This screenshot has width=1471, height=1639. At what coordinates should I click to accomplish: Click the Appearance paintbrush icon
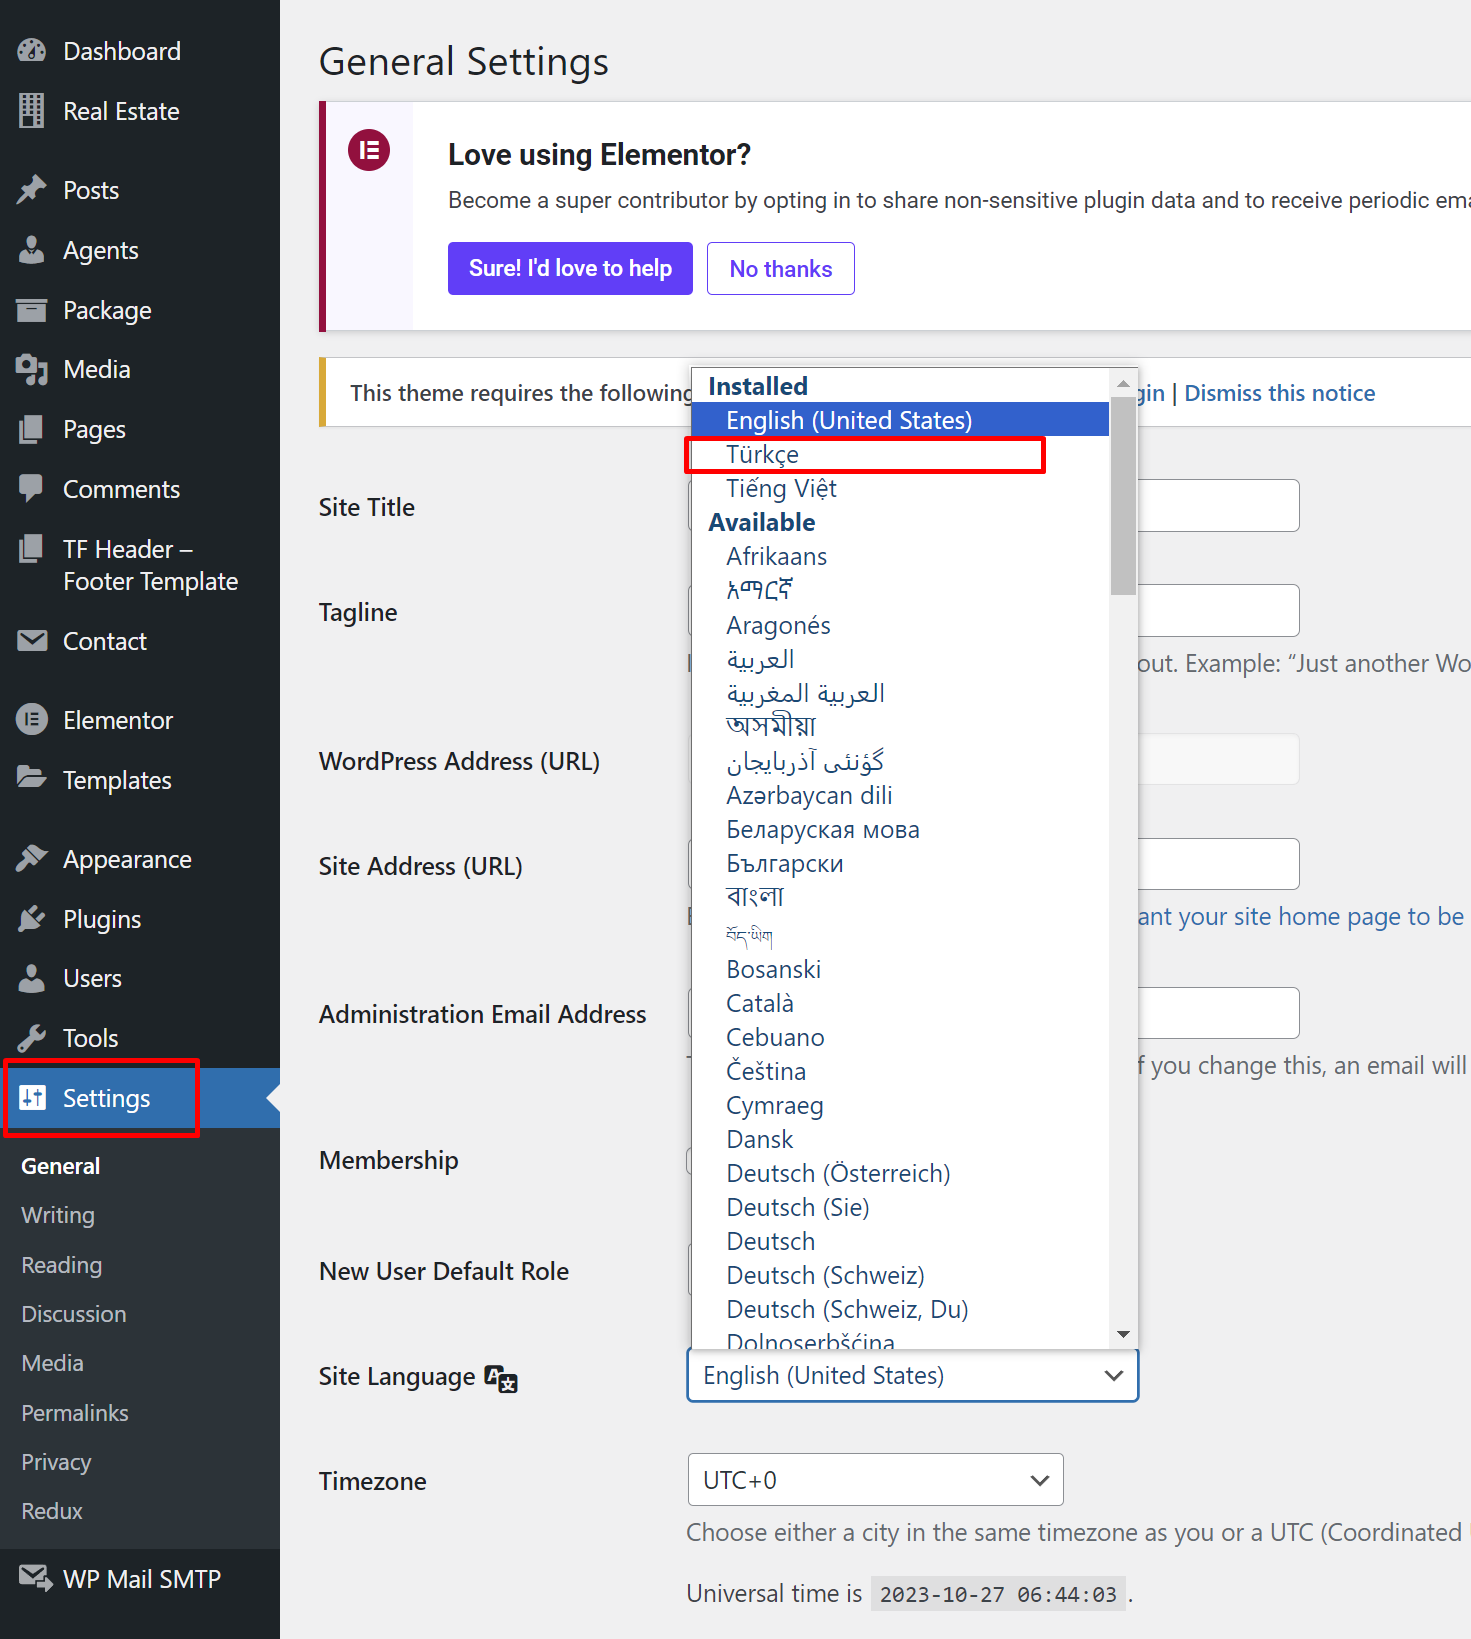32,859
